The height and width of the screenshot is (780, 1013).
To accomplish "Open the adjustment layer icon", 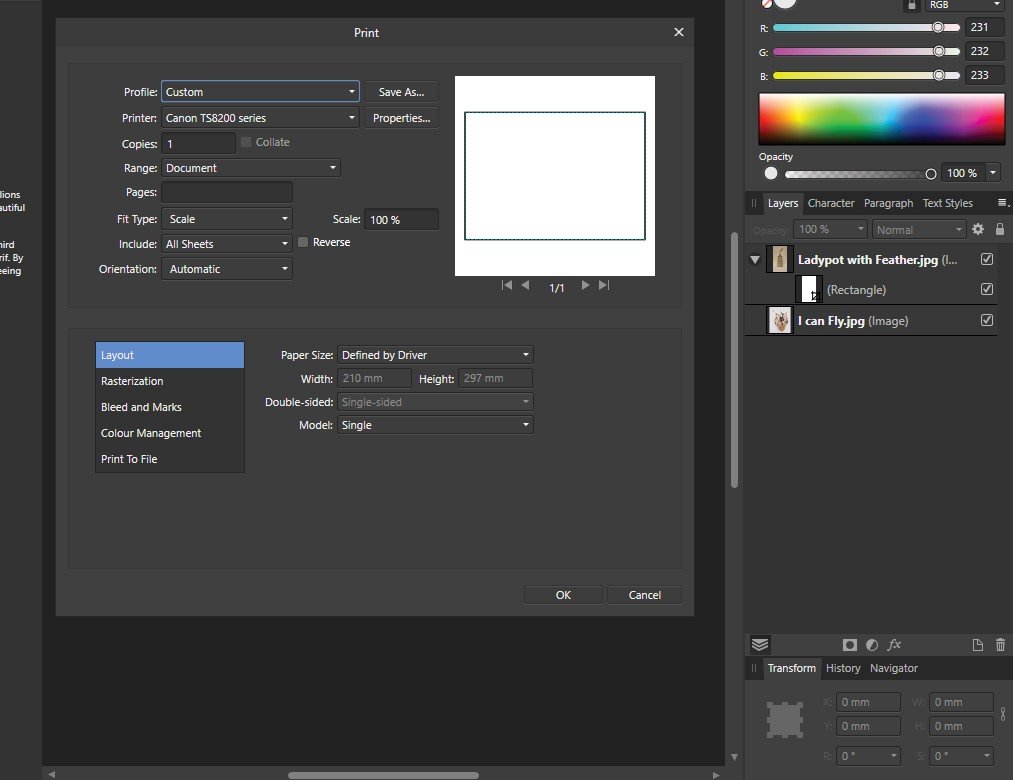I will pos(872,644).
